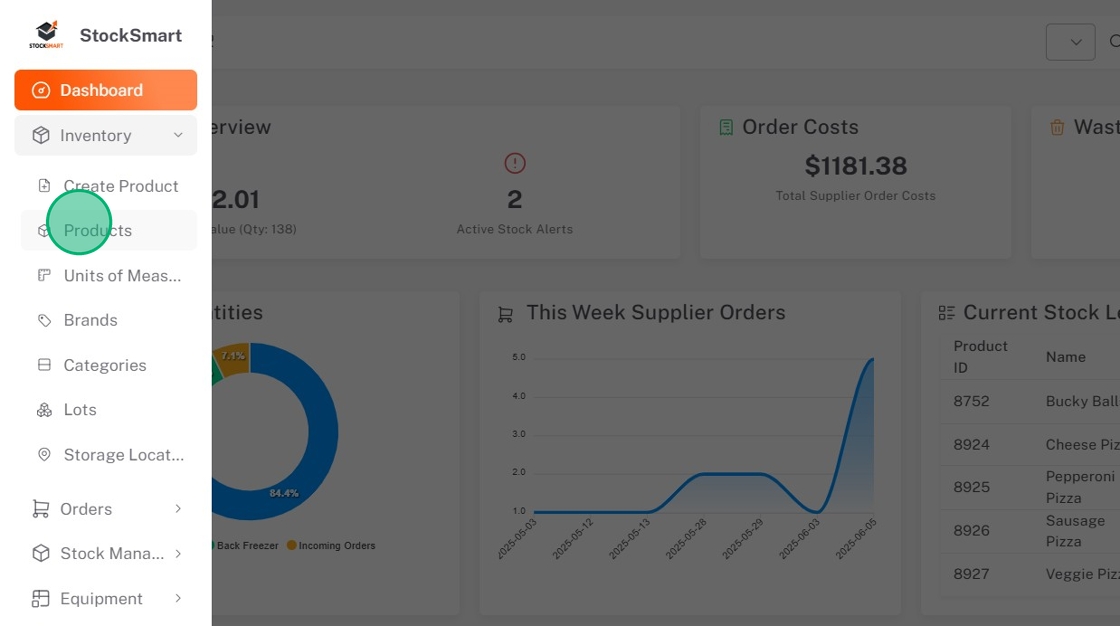Click the Name column header
The height and width of the screenshot is (626, 1120).
click(x=1066, y=357)
